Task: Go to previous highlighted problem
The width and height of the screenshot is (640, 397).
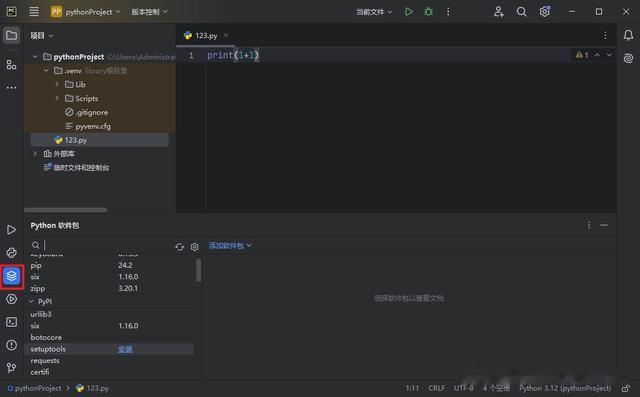Action: point(597,55)
